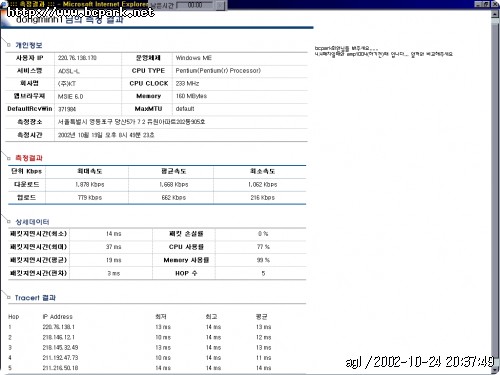
Task: Click the 상세데이터 section heading
Action: click(32, 222)
